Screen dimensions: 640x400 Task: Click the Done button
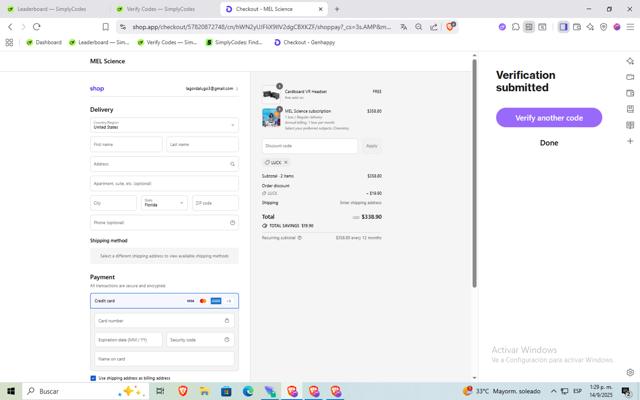(549, 143)
